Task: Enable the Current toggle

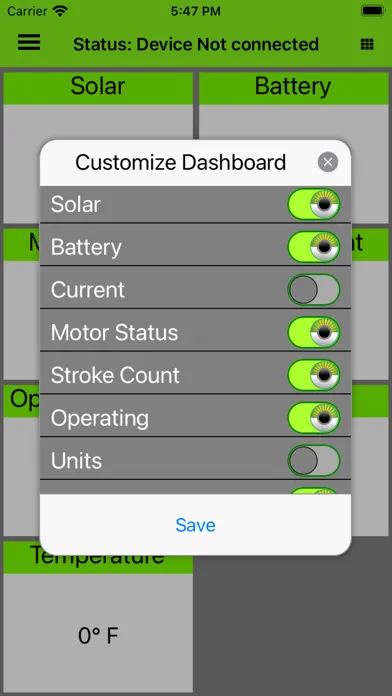Action: coord(314,289)
